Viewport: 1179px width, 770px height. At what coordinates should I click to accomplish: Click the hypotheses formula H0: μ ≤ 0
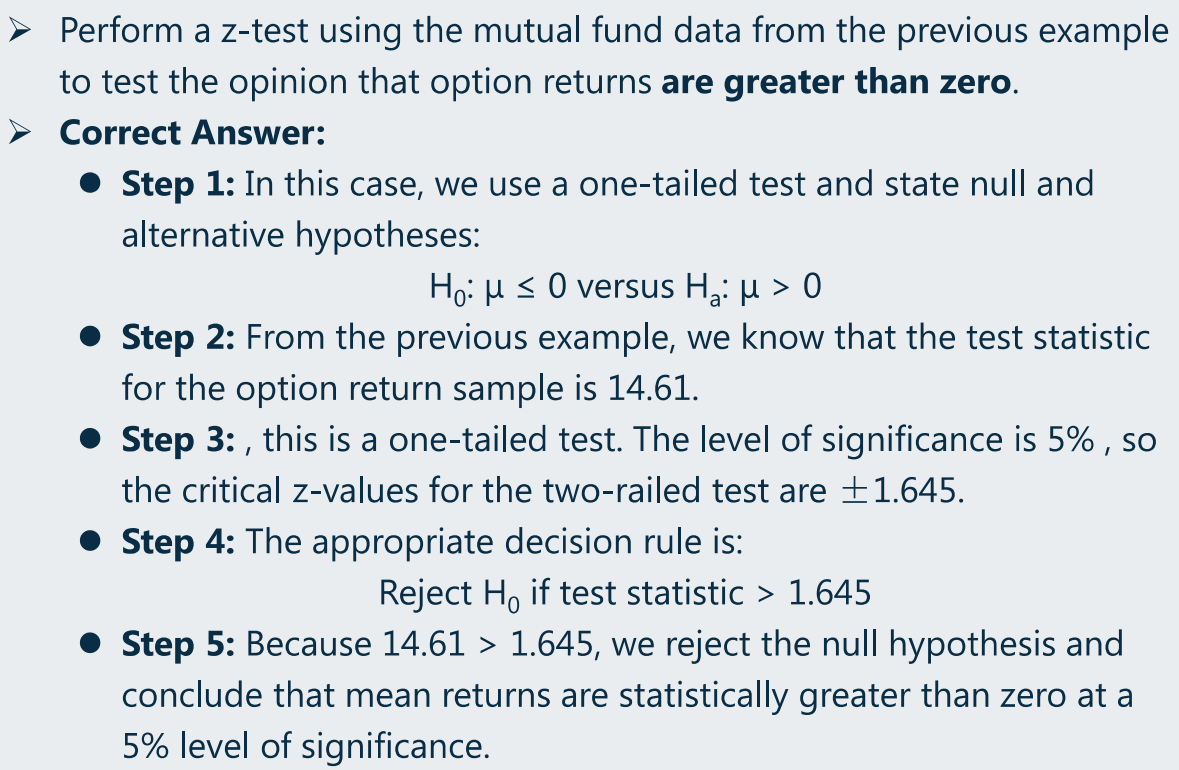(x=498, y=288)
